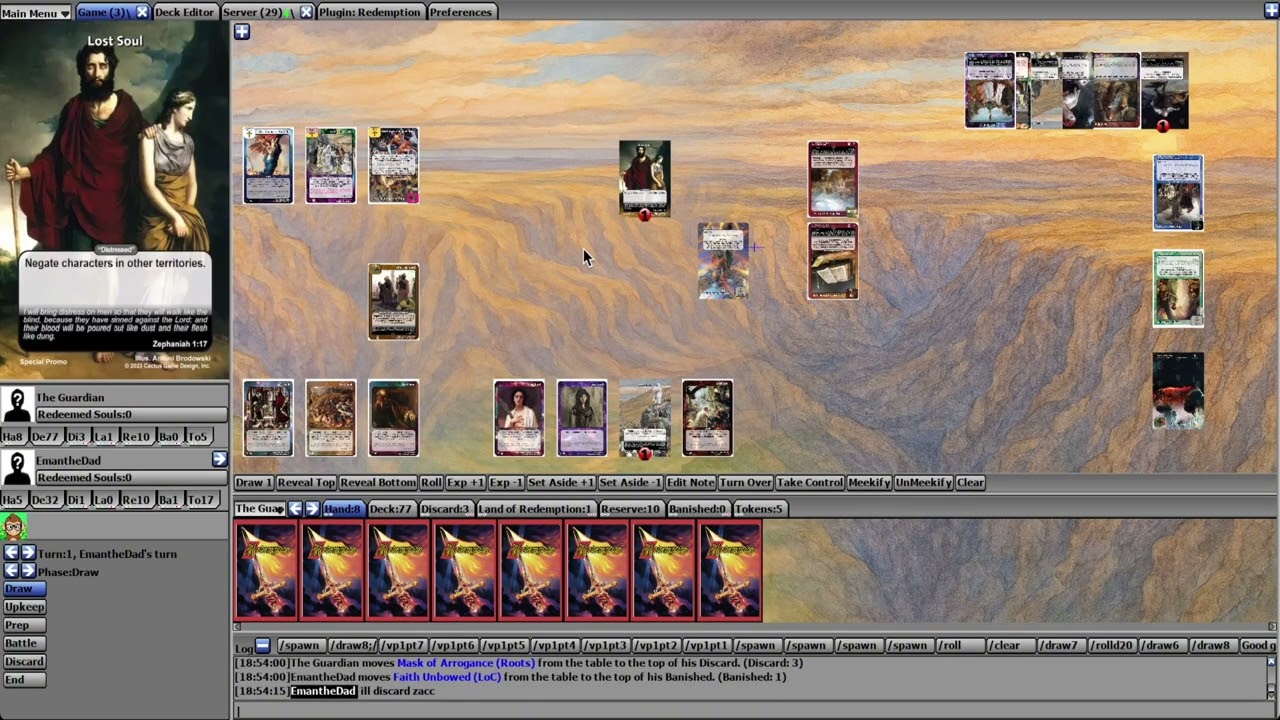Select the Banished:0 zone tab
Screen dimensions: 1280x720
697,509
